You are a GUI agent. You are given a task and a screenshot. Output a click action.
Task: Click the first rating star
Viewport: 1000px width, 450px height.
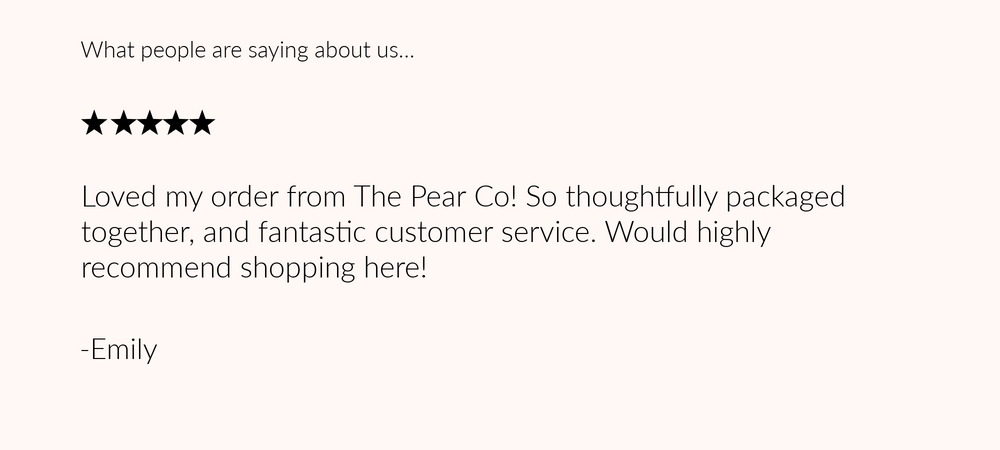(94, 123)
